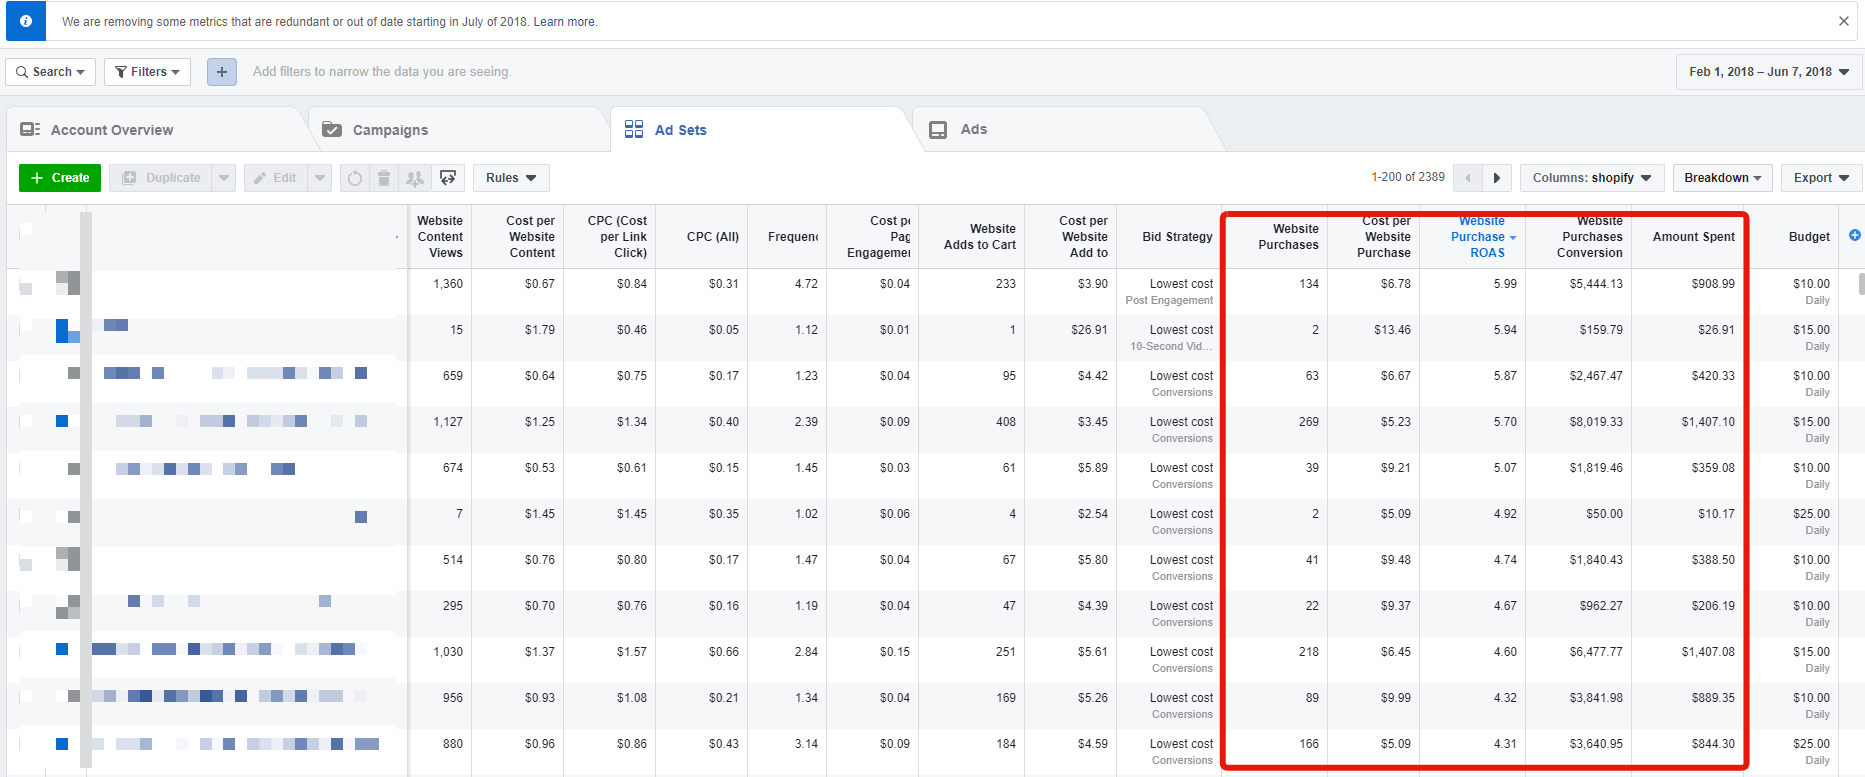Open the Breakdown dropdown
1865x777 pixels.
[1722, 178]
